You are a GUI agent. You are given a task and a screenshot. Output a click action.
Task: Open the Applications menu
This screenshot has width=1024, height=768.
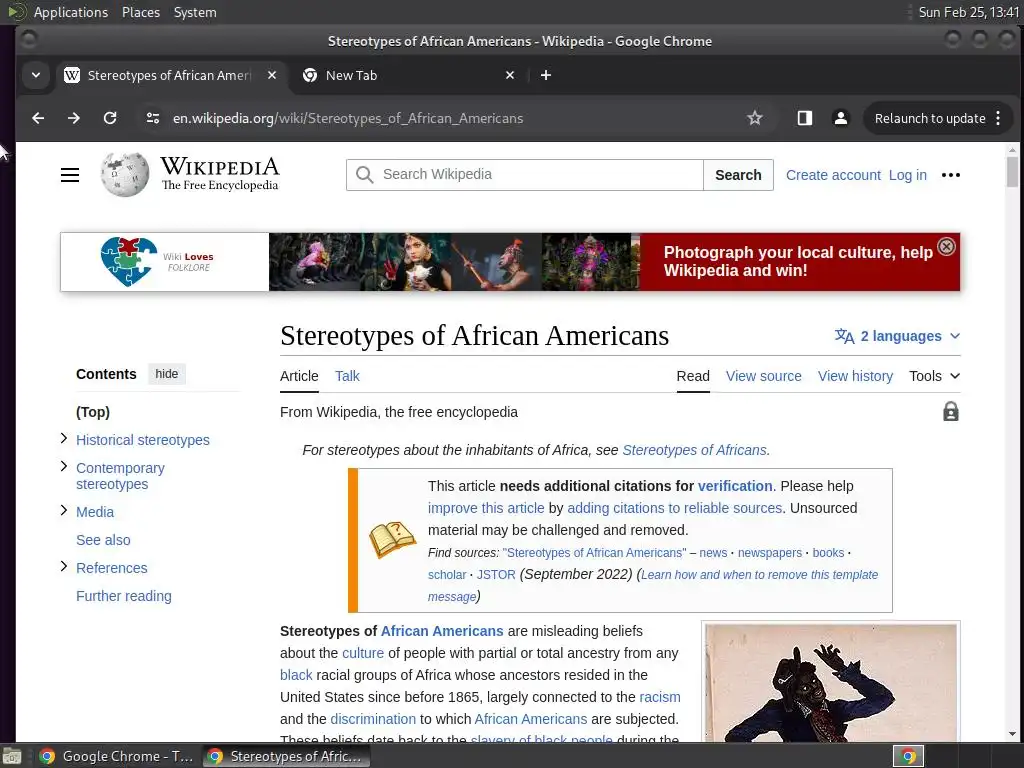[x=71, y=12]
